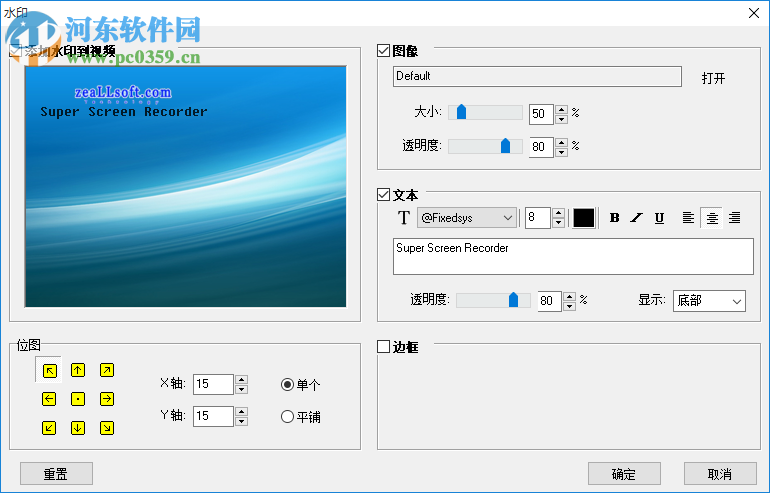Image resolution: width=770 pixels, height=493 pixels.
Task: Click the image size 50 field
Action: (x=542, y=114)
